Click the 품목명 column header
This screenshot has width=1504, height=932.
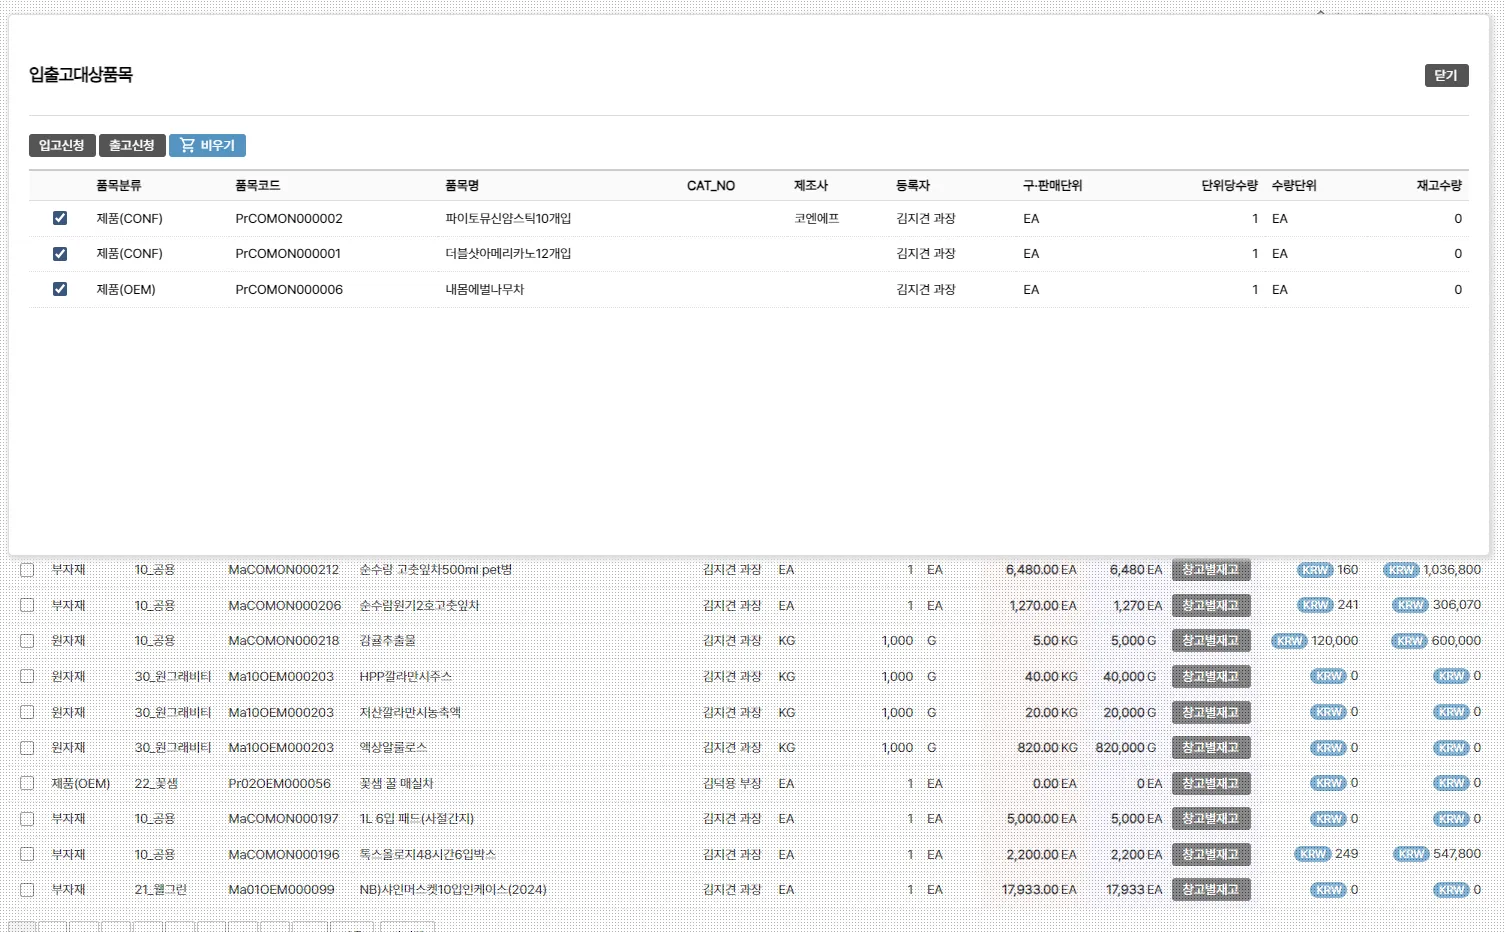(x=462, y=186)
